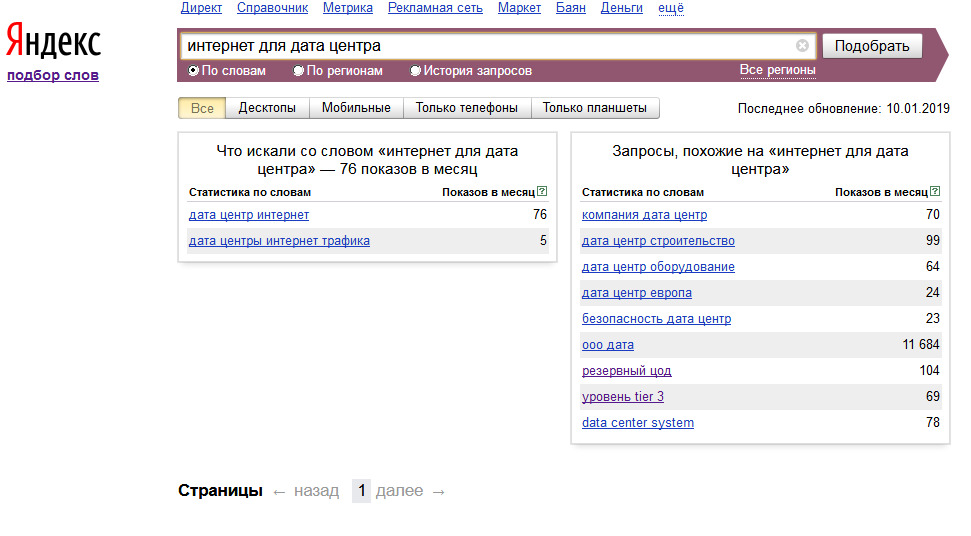Switch to the 'Только телефоны' tab
The image size is (971, 536).
pos(467,108)
